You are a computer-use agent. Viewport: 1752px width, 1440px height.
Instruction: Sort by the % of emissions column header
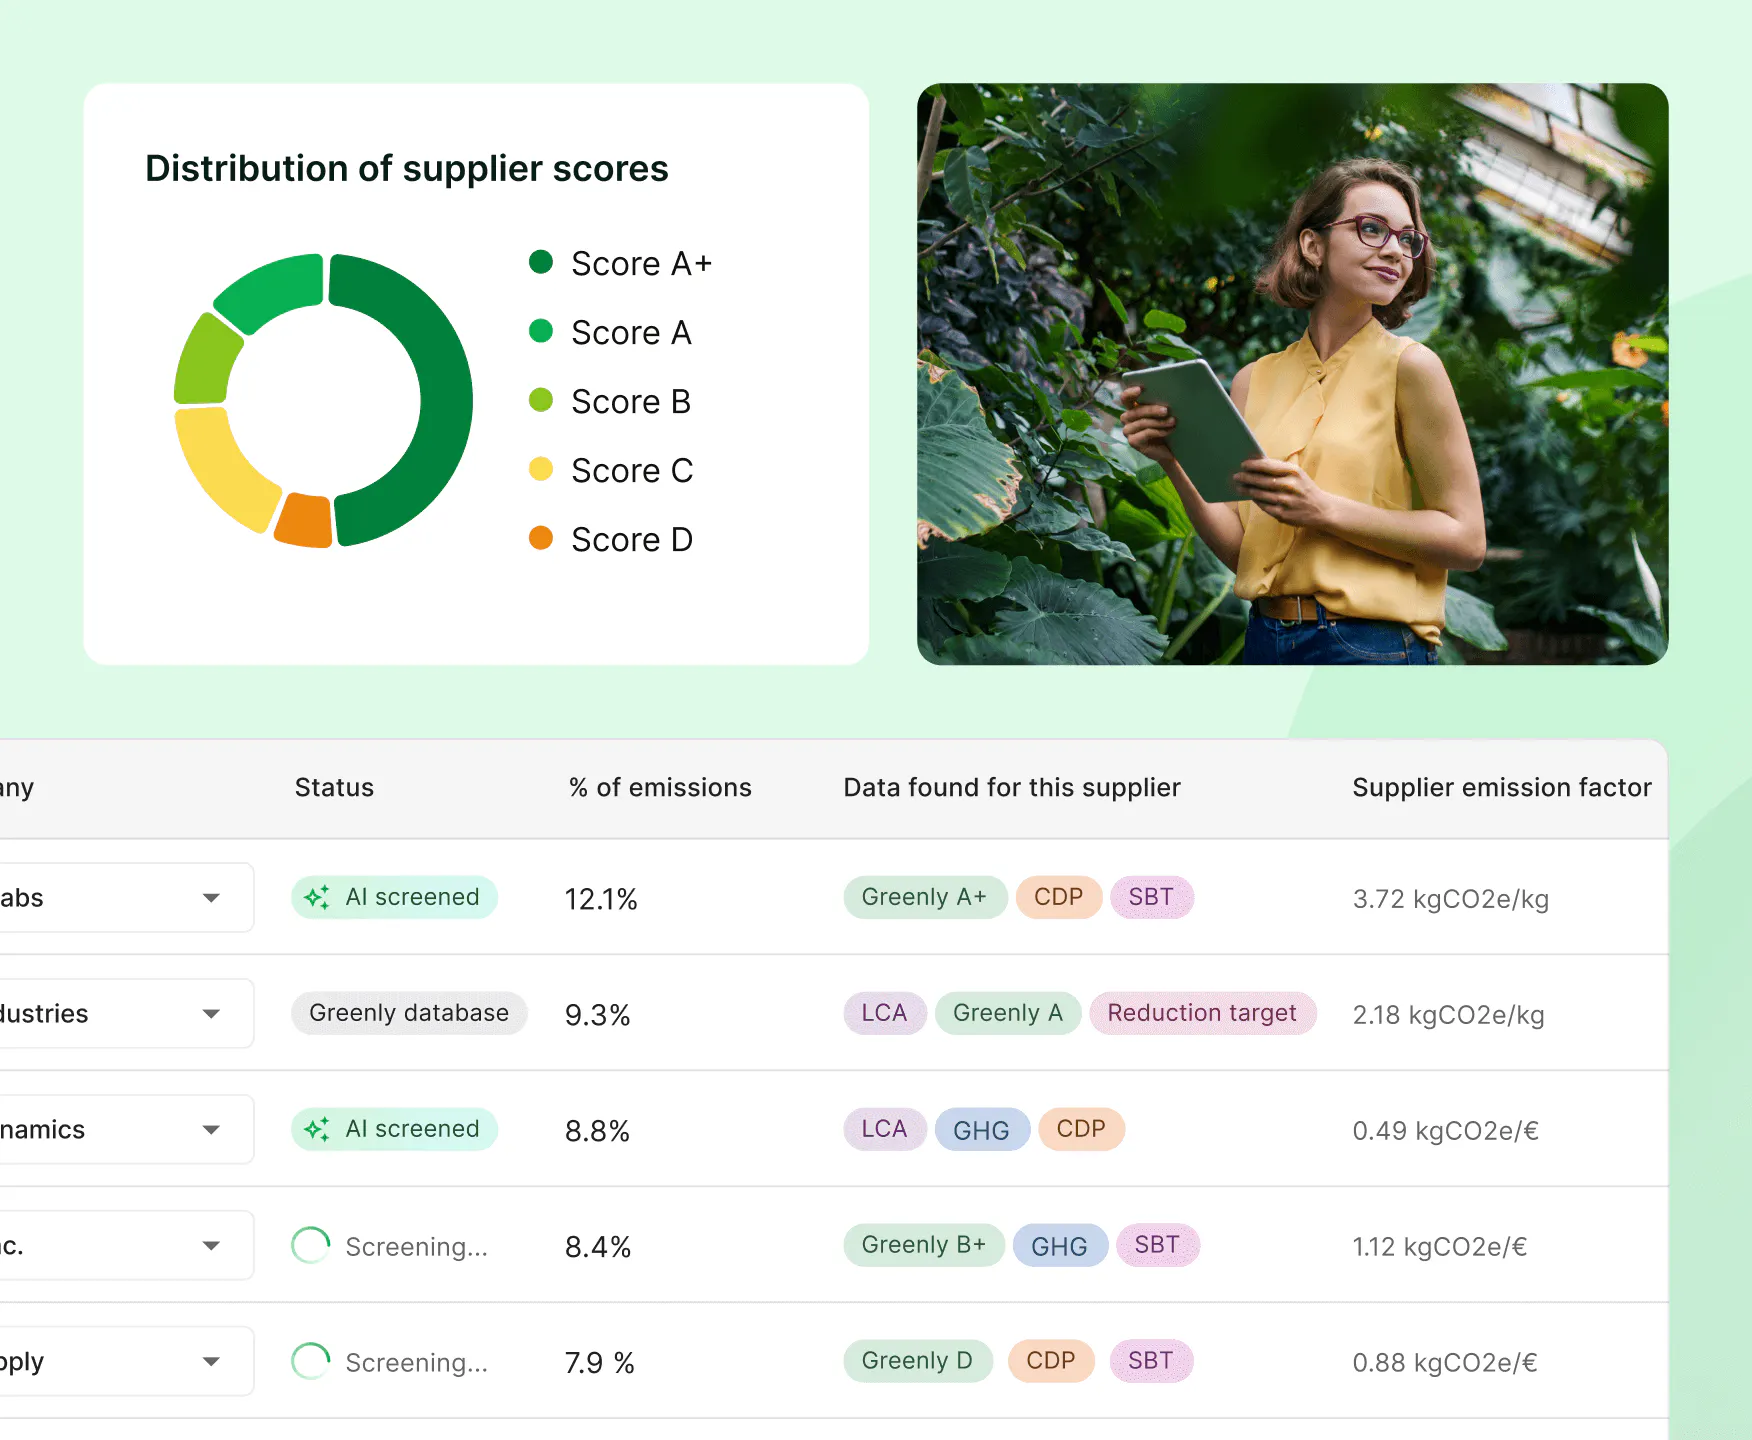[x=660, y=788]
